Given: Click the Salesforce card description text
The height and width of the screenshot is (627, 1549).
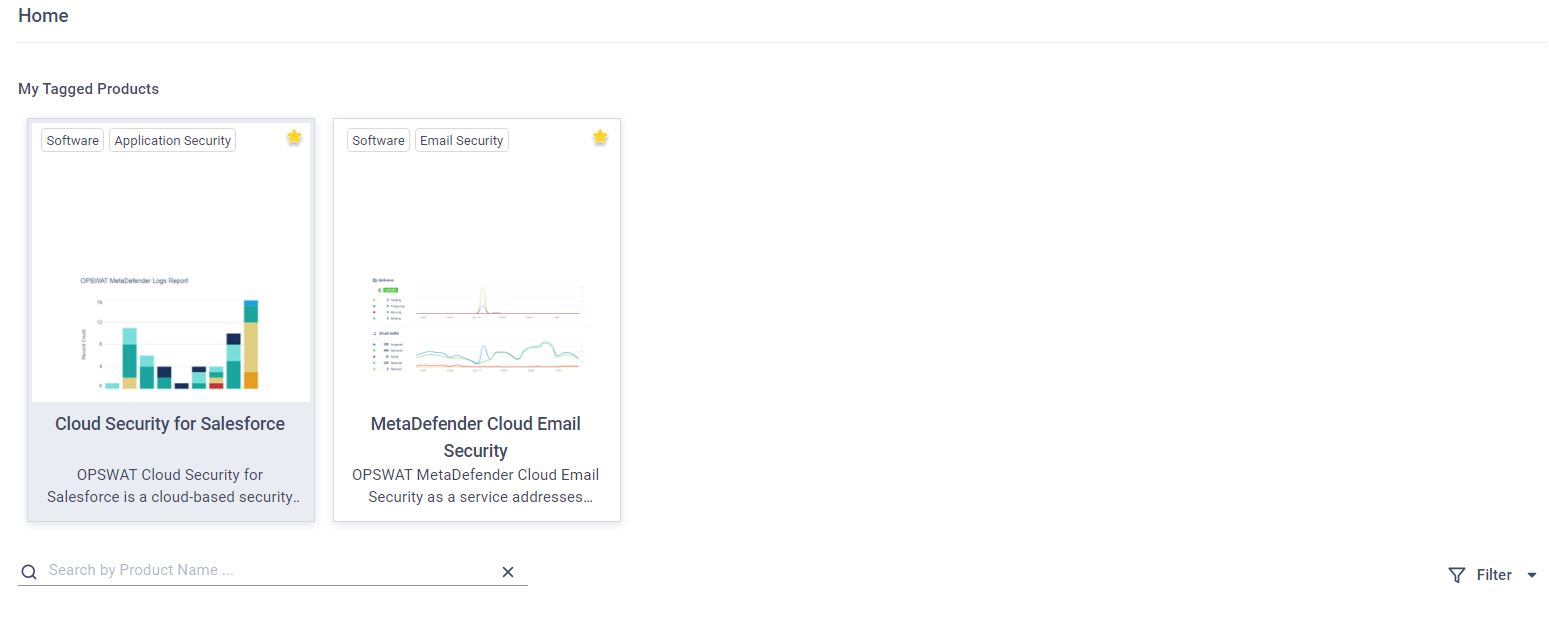Looking at the screenshot, I should pos(171,486).
